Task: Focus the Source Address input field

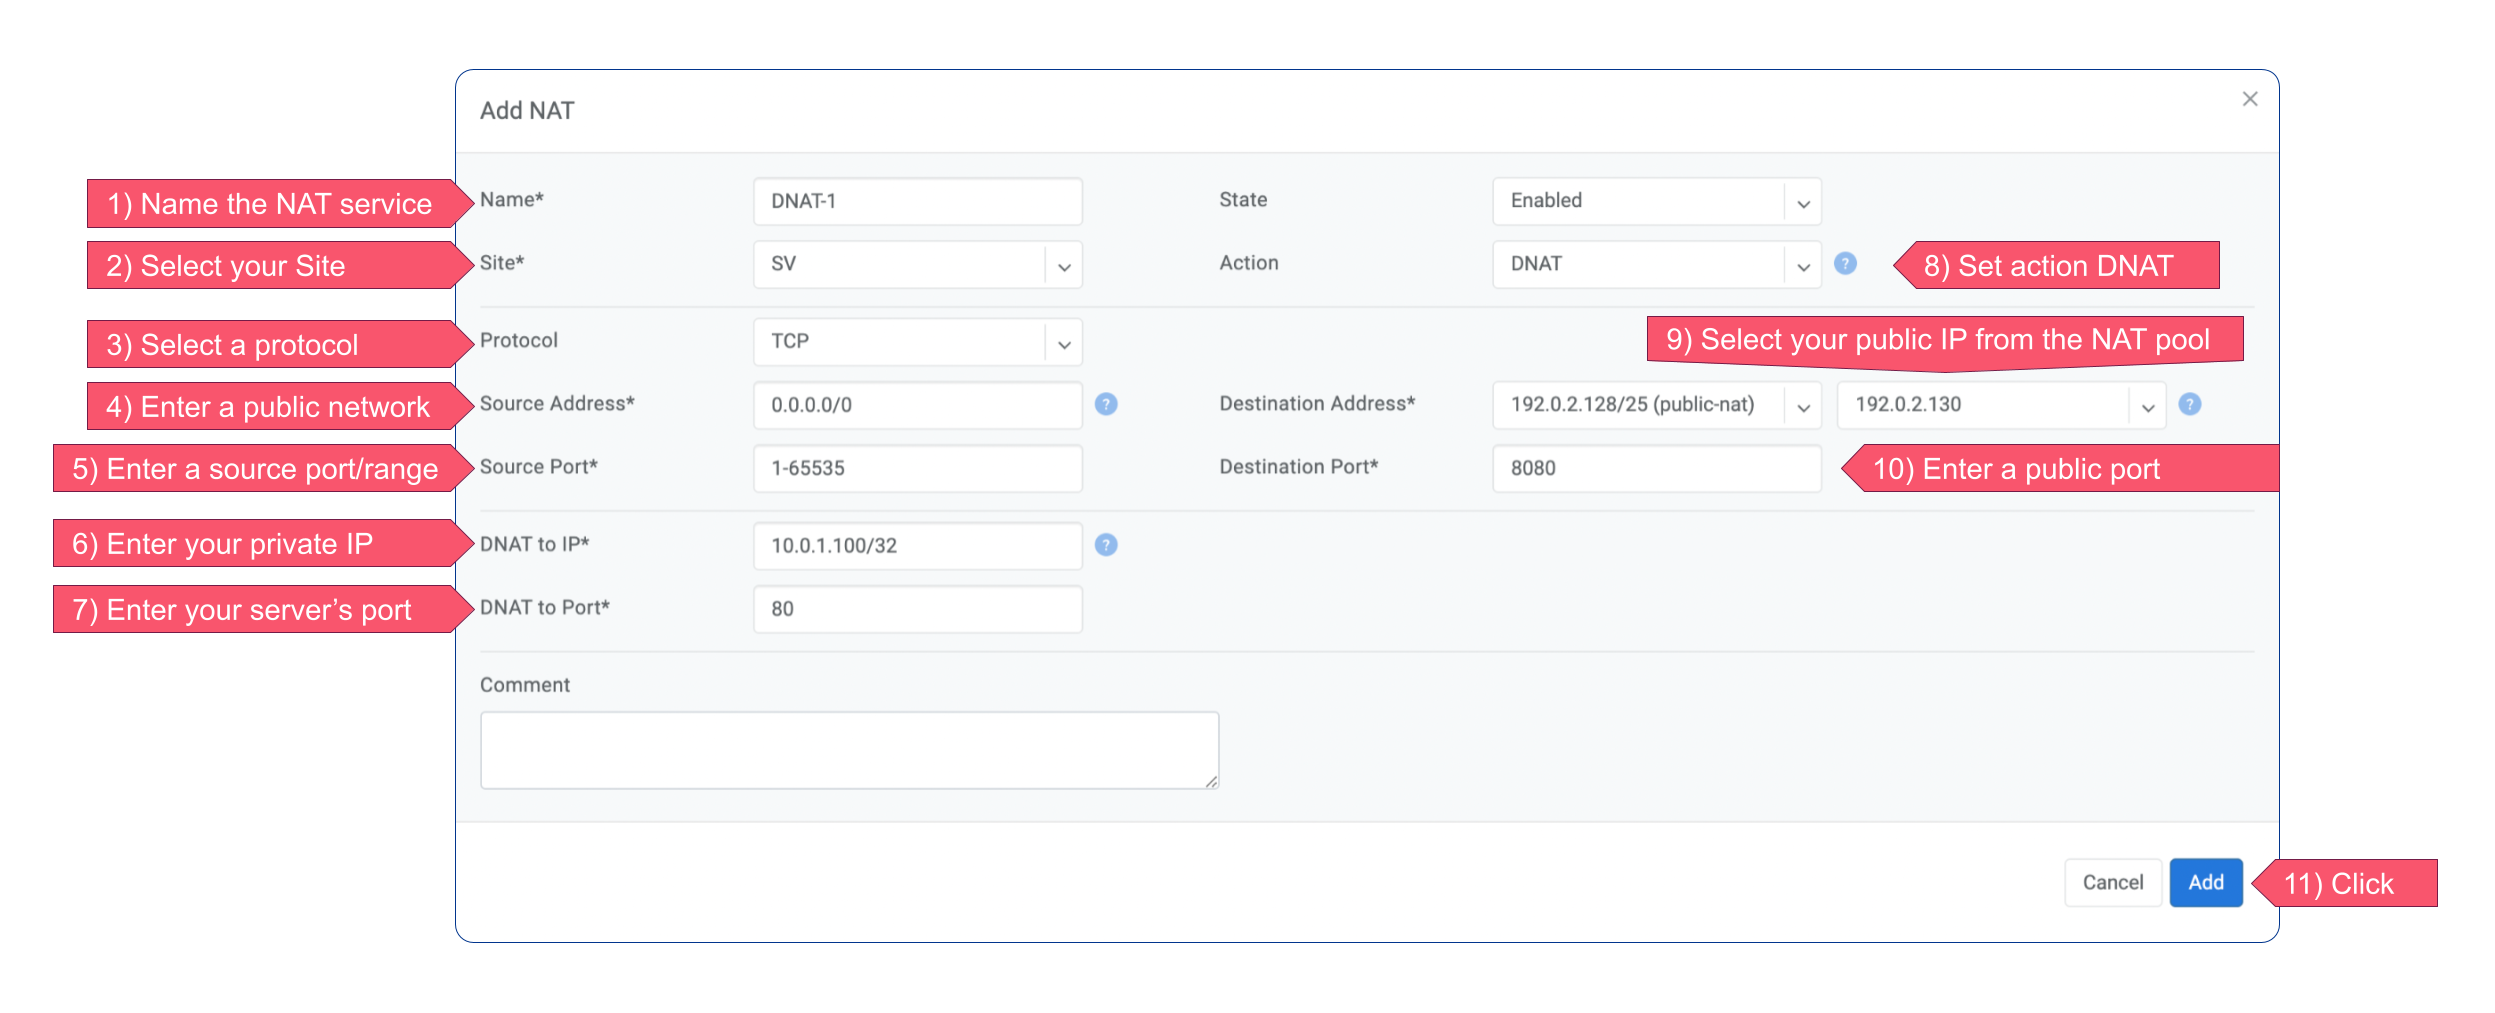Action: tap(917, 405)
